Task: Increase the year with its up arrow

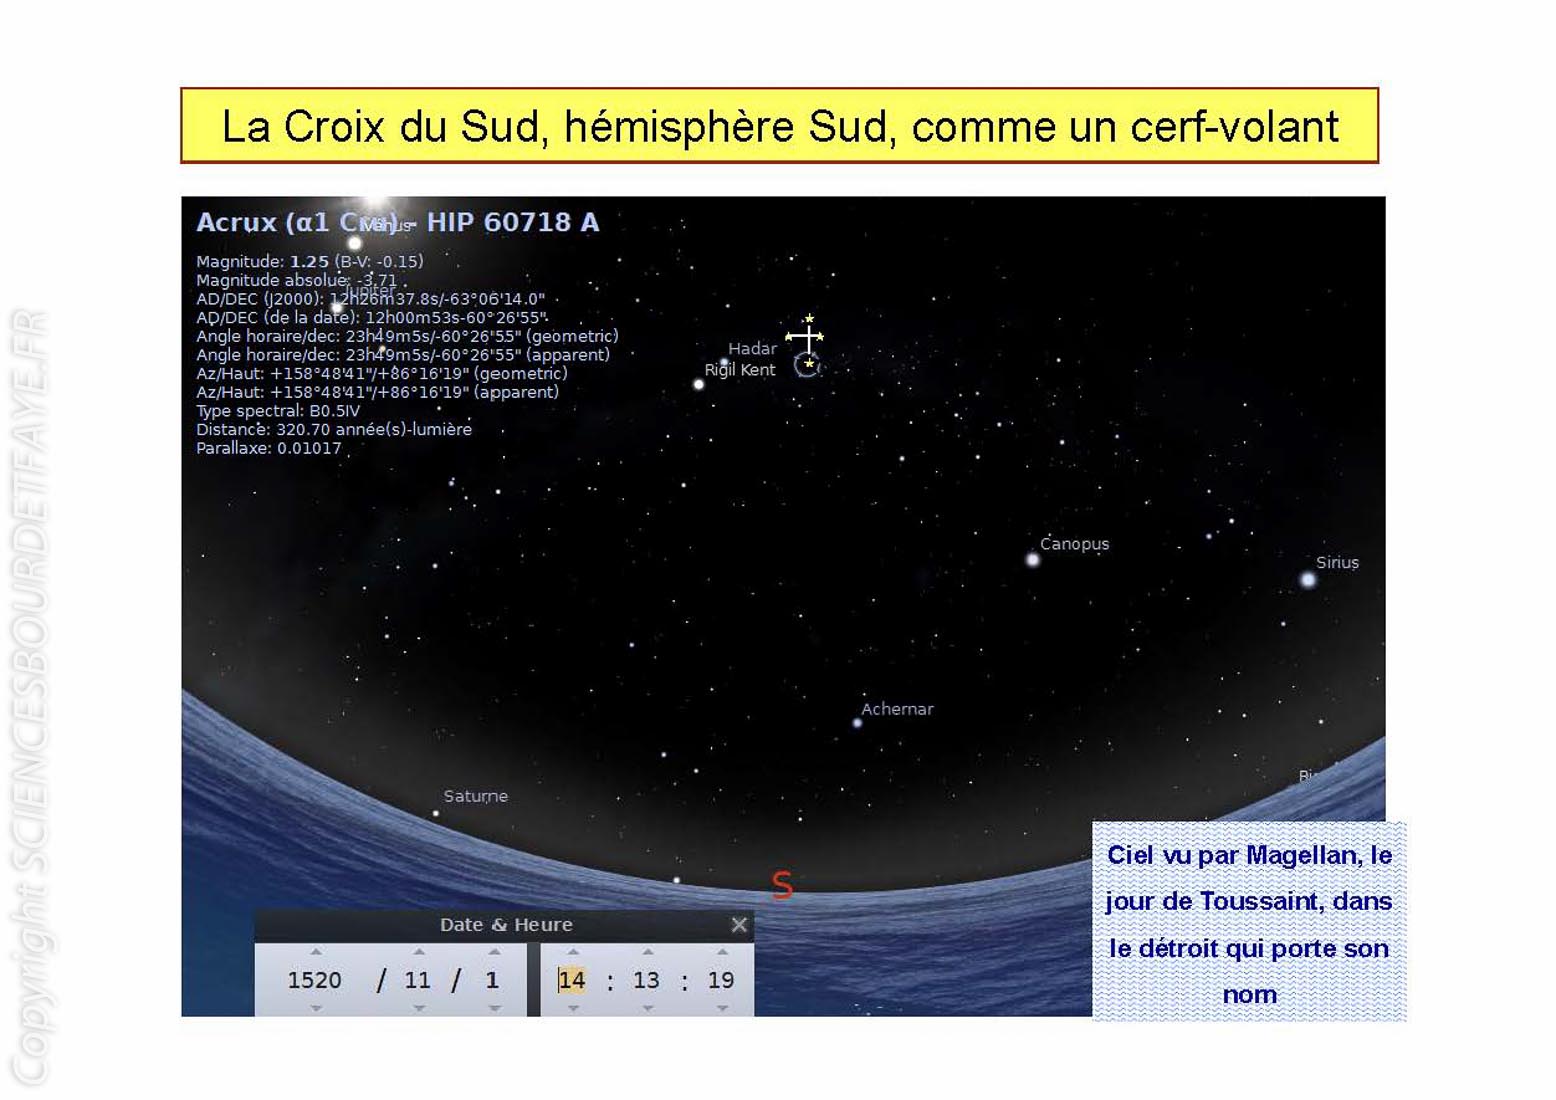Action: tap(316, 952)
